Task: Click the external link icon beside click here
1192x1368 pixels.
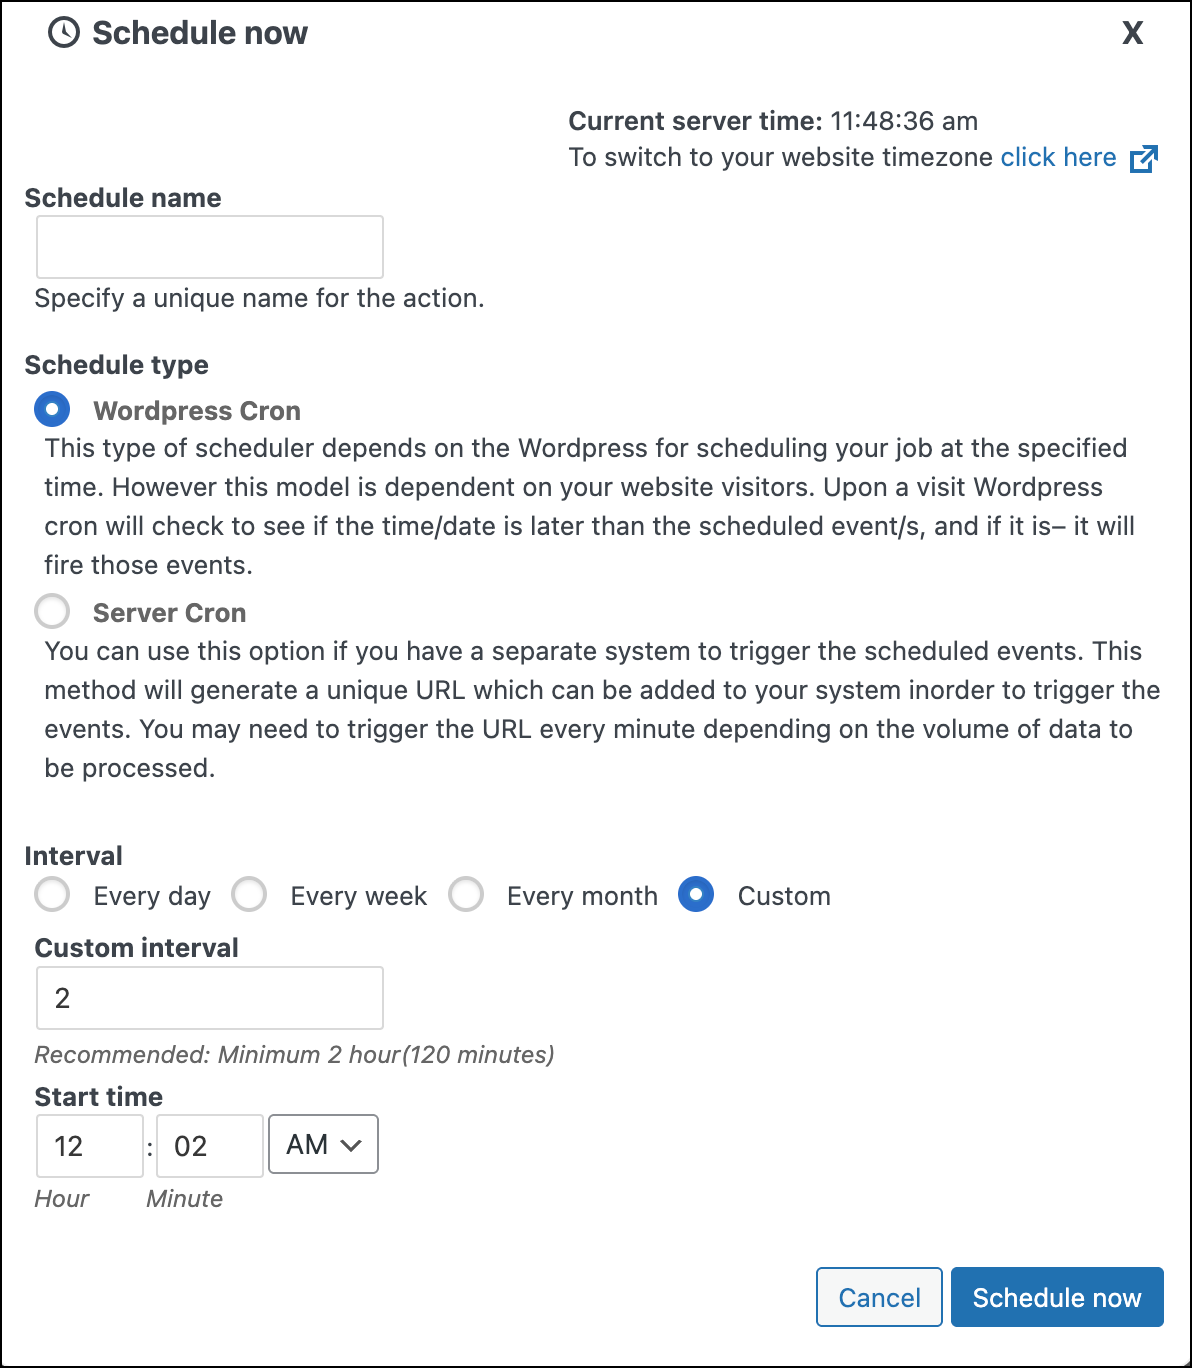Action: 1144,158
